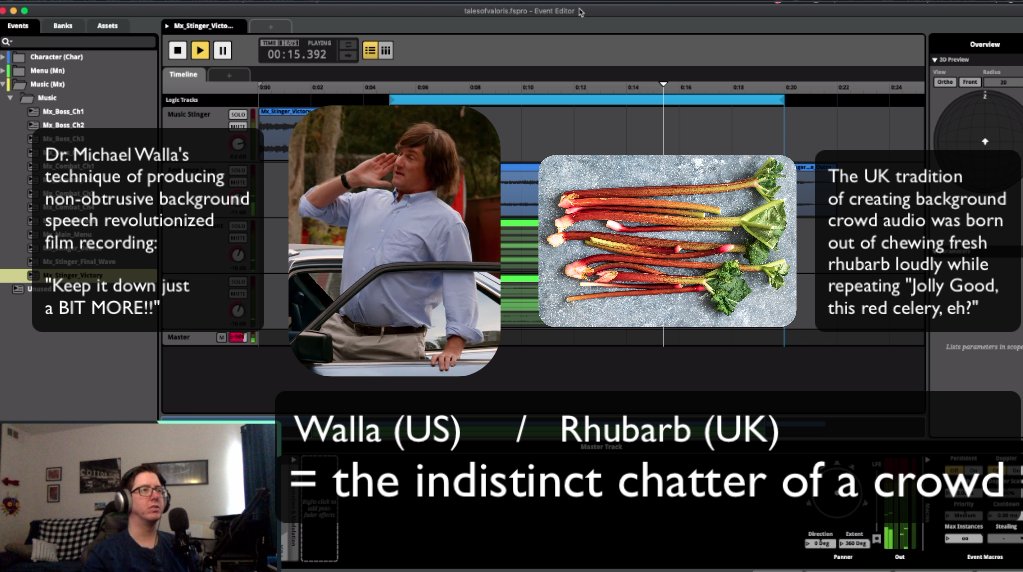Click the Direction 0 Deg field
This screenshot has height=572, width=1023.
pos(820,543)
